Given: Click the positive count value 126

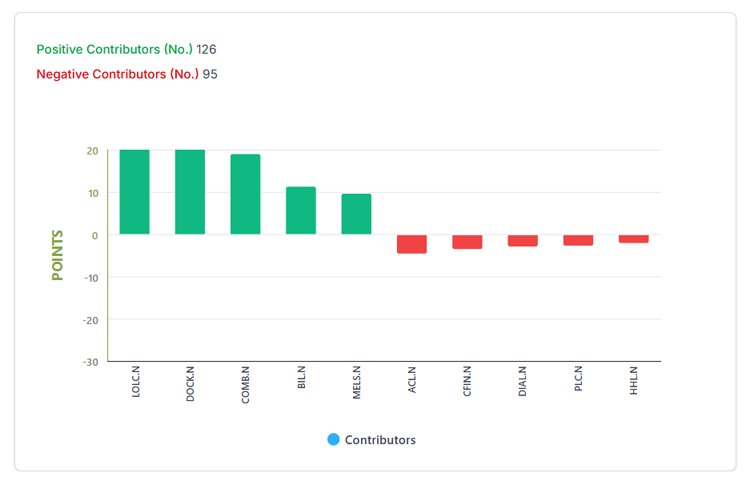Looking at the screenshot, I should (x=206, y=49).
